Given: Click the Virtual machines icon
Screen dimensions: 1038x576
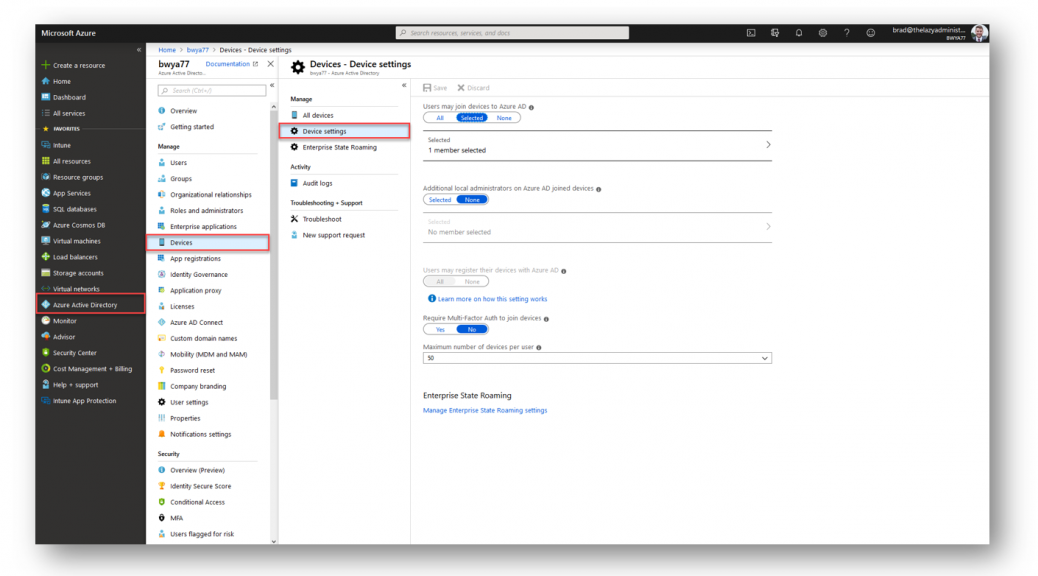Looking at the screenshot, I should tap(46, 241).
